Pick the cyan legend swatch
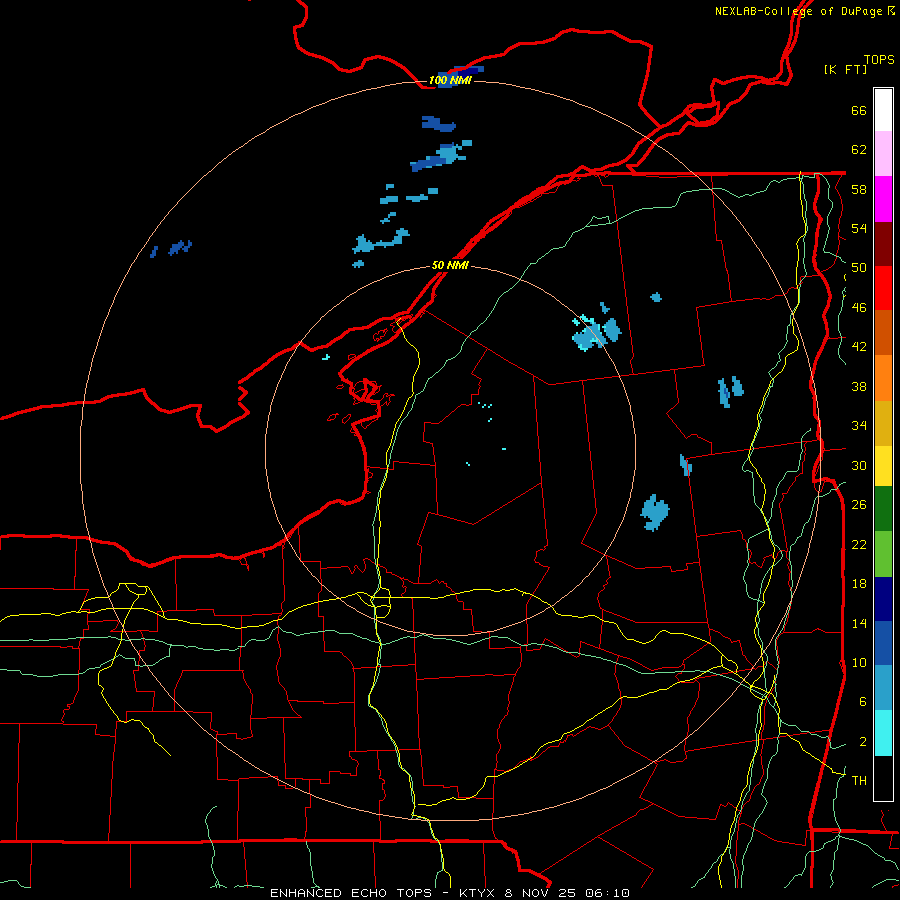This screenshot has width=900, height=900. pyautogui.click(x=883, y=733)
